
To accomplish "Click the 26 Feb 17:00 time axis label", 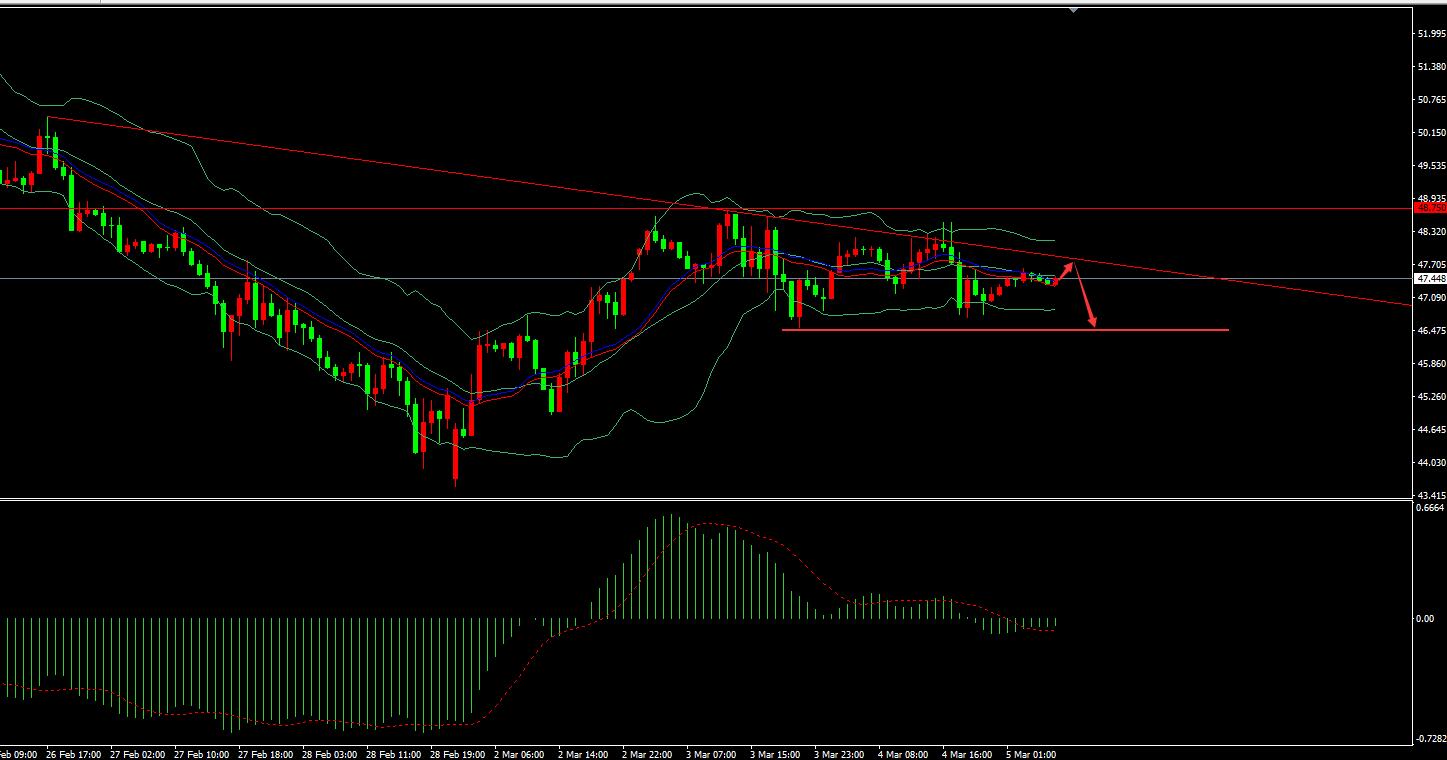I will click(74, 754).
